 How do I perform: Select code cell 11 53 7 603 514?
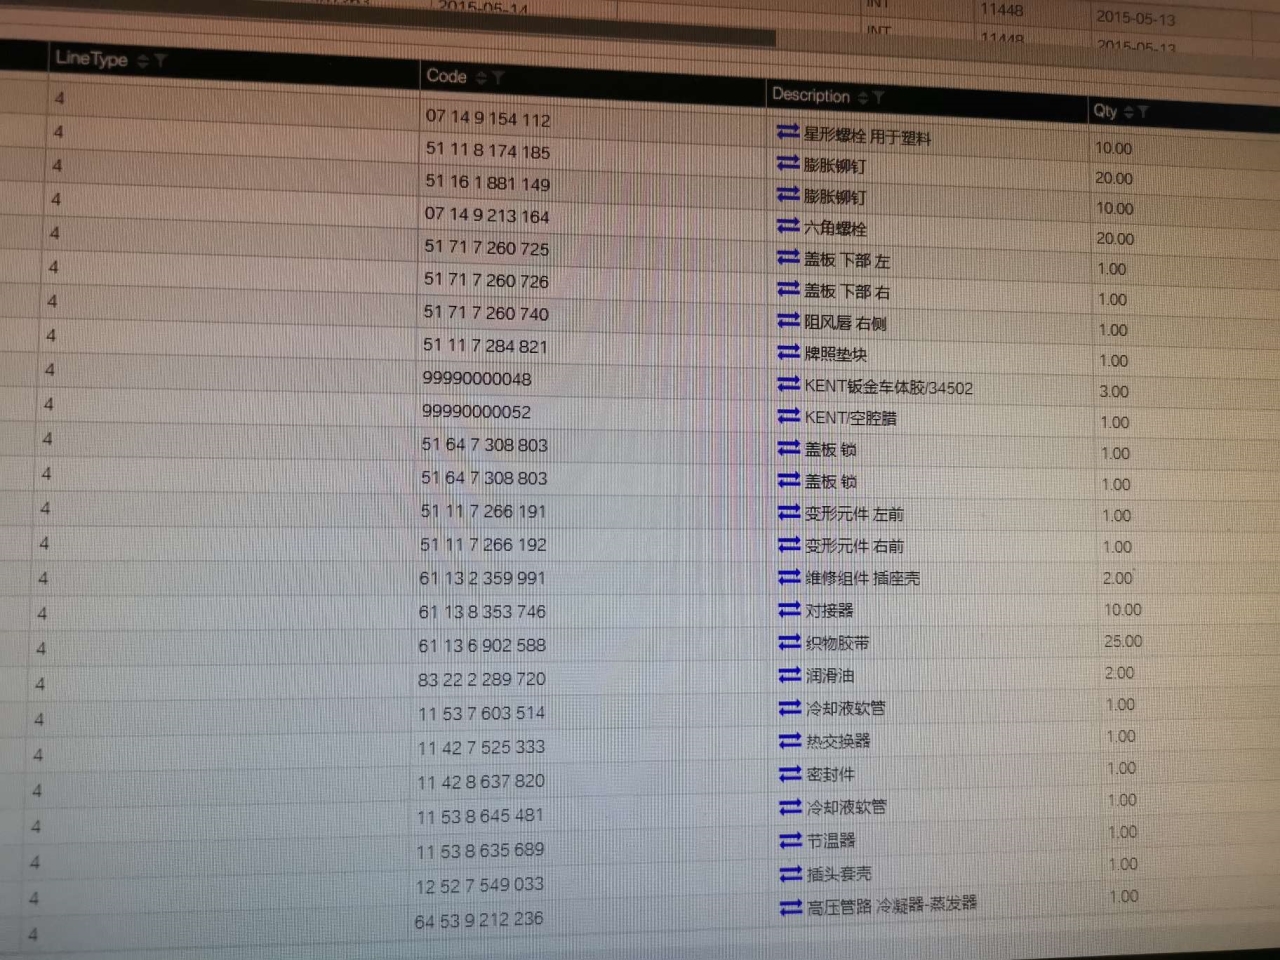[481, 714]
